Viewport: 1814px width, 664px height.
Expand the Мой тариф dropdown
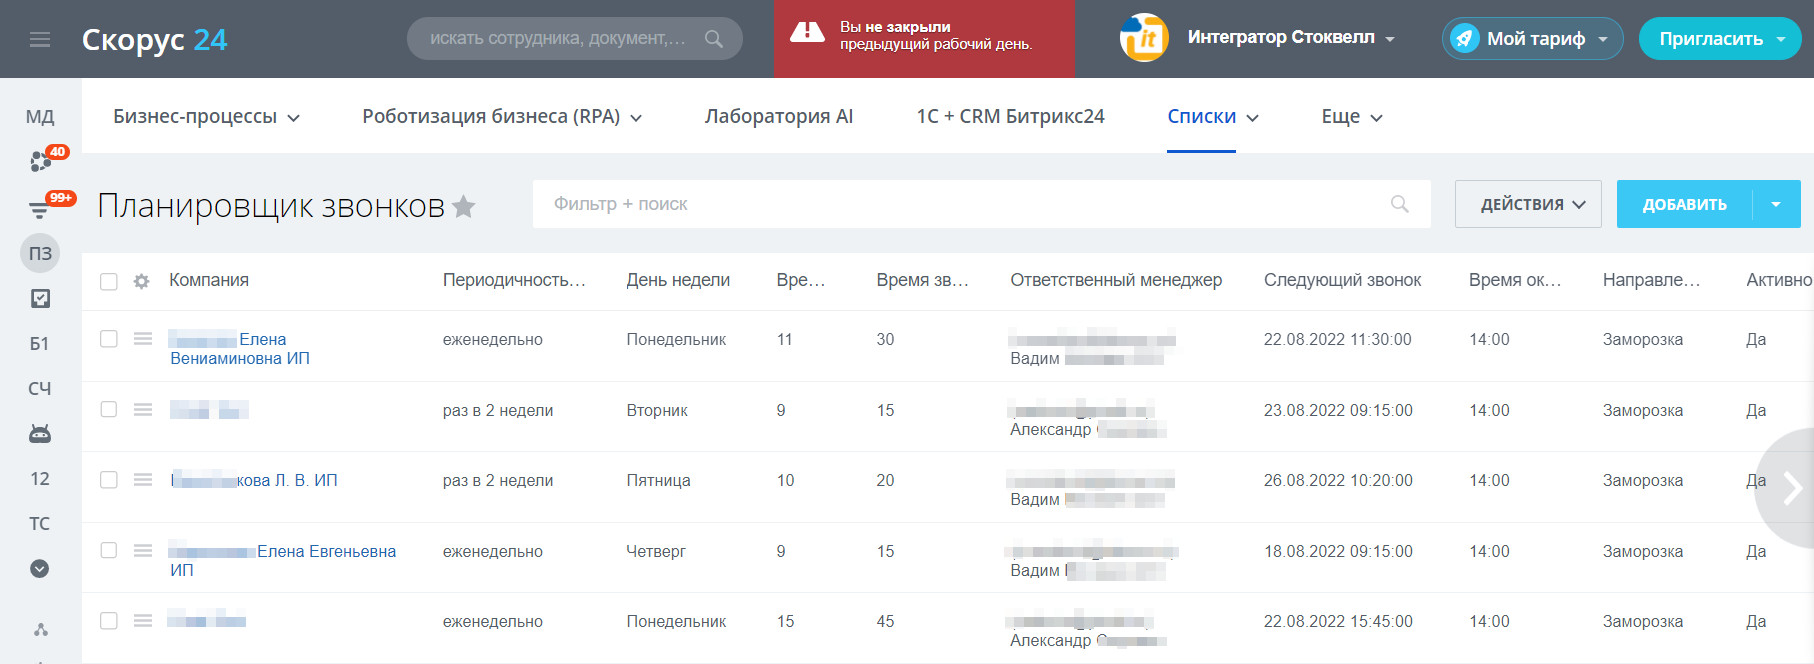pyautogui.click(x=1533, y=39)
